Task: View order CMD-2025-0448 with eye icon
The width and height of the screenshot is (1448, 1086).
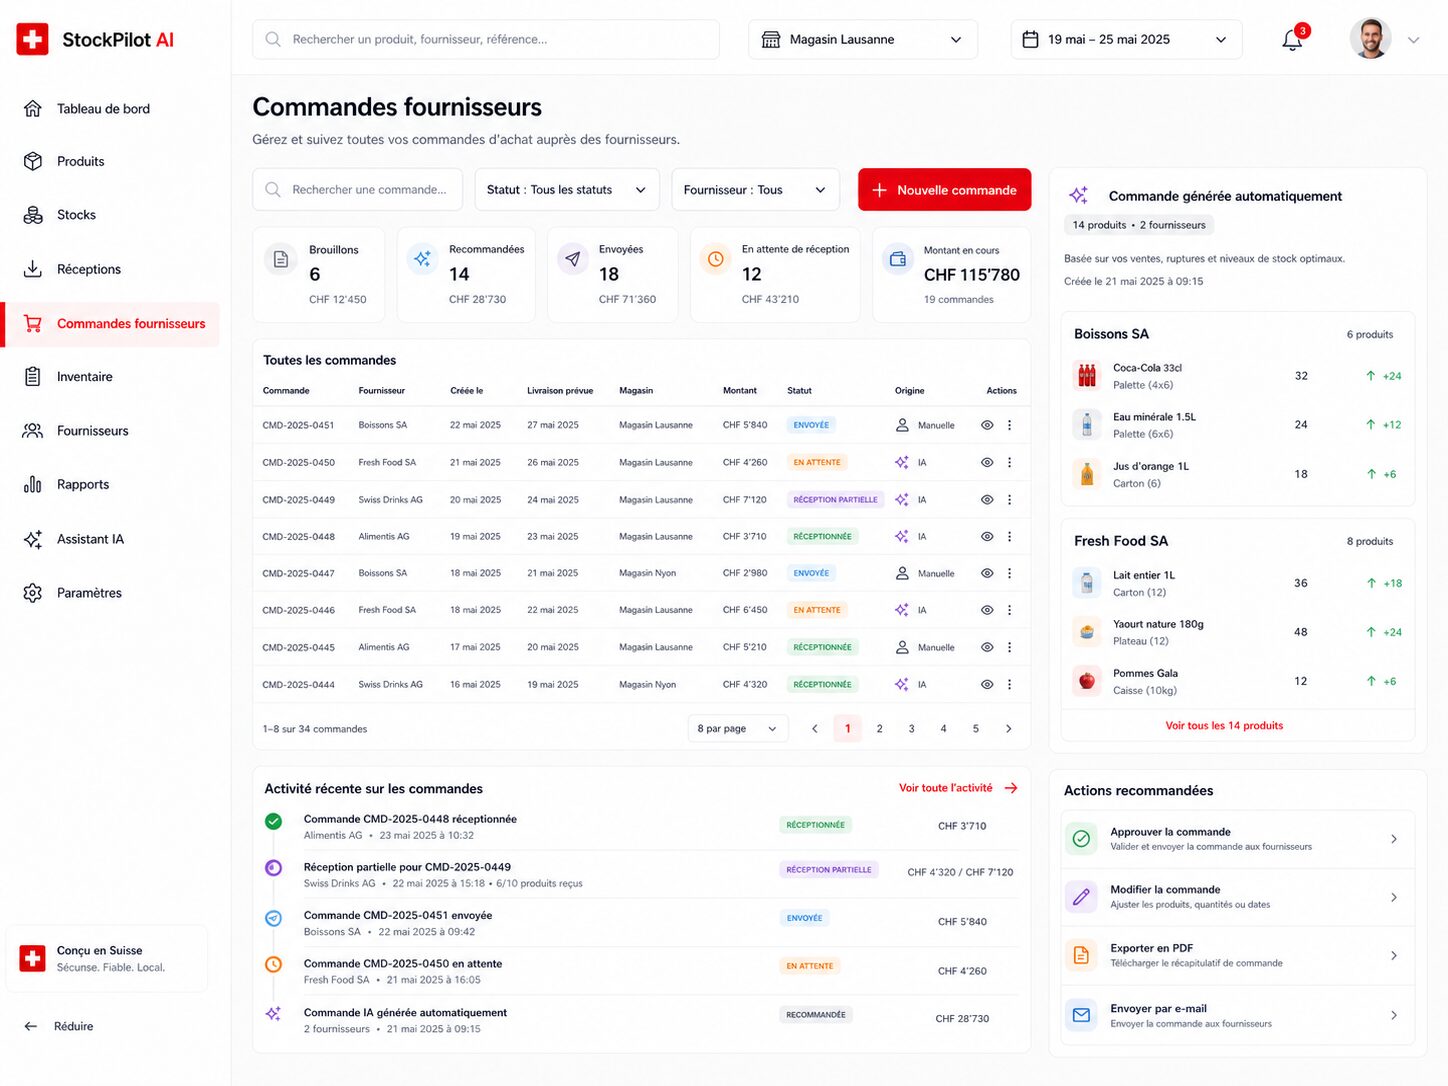Action: (x=987, y=536)
